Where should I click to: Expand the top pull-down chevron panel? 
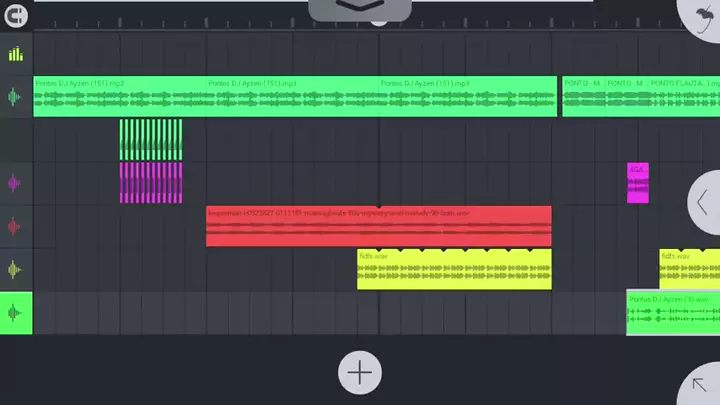[x=359, y=8]
